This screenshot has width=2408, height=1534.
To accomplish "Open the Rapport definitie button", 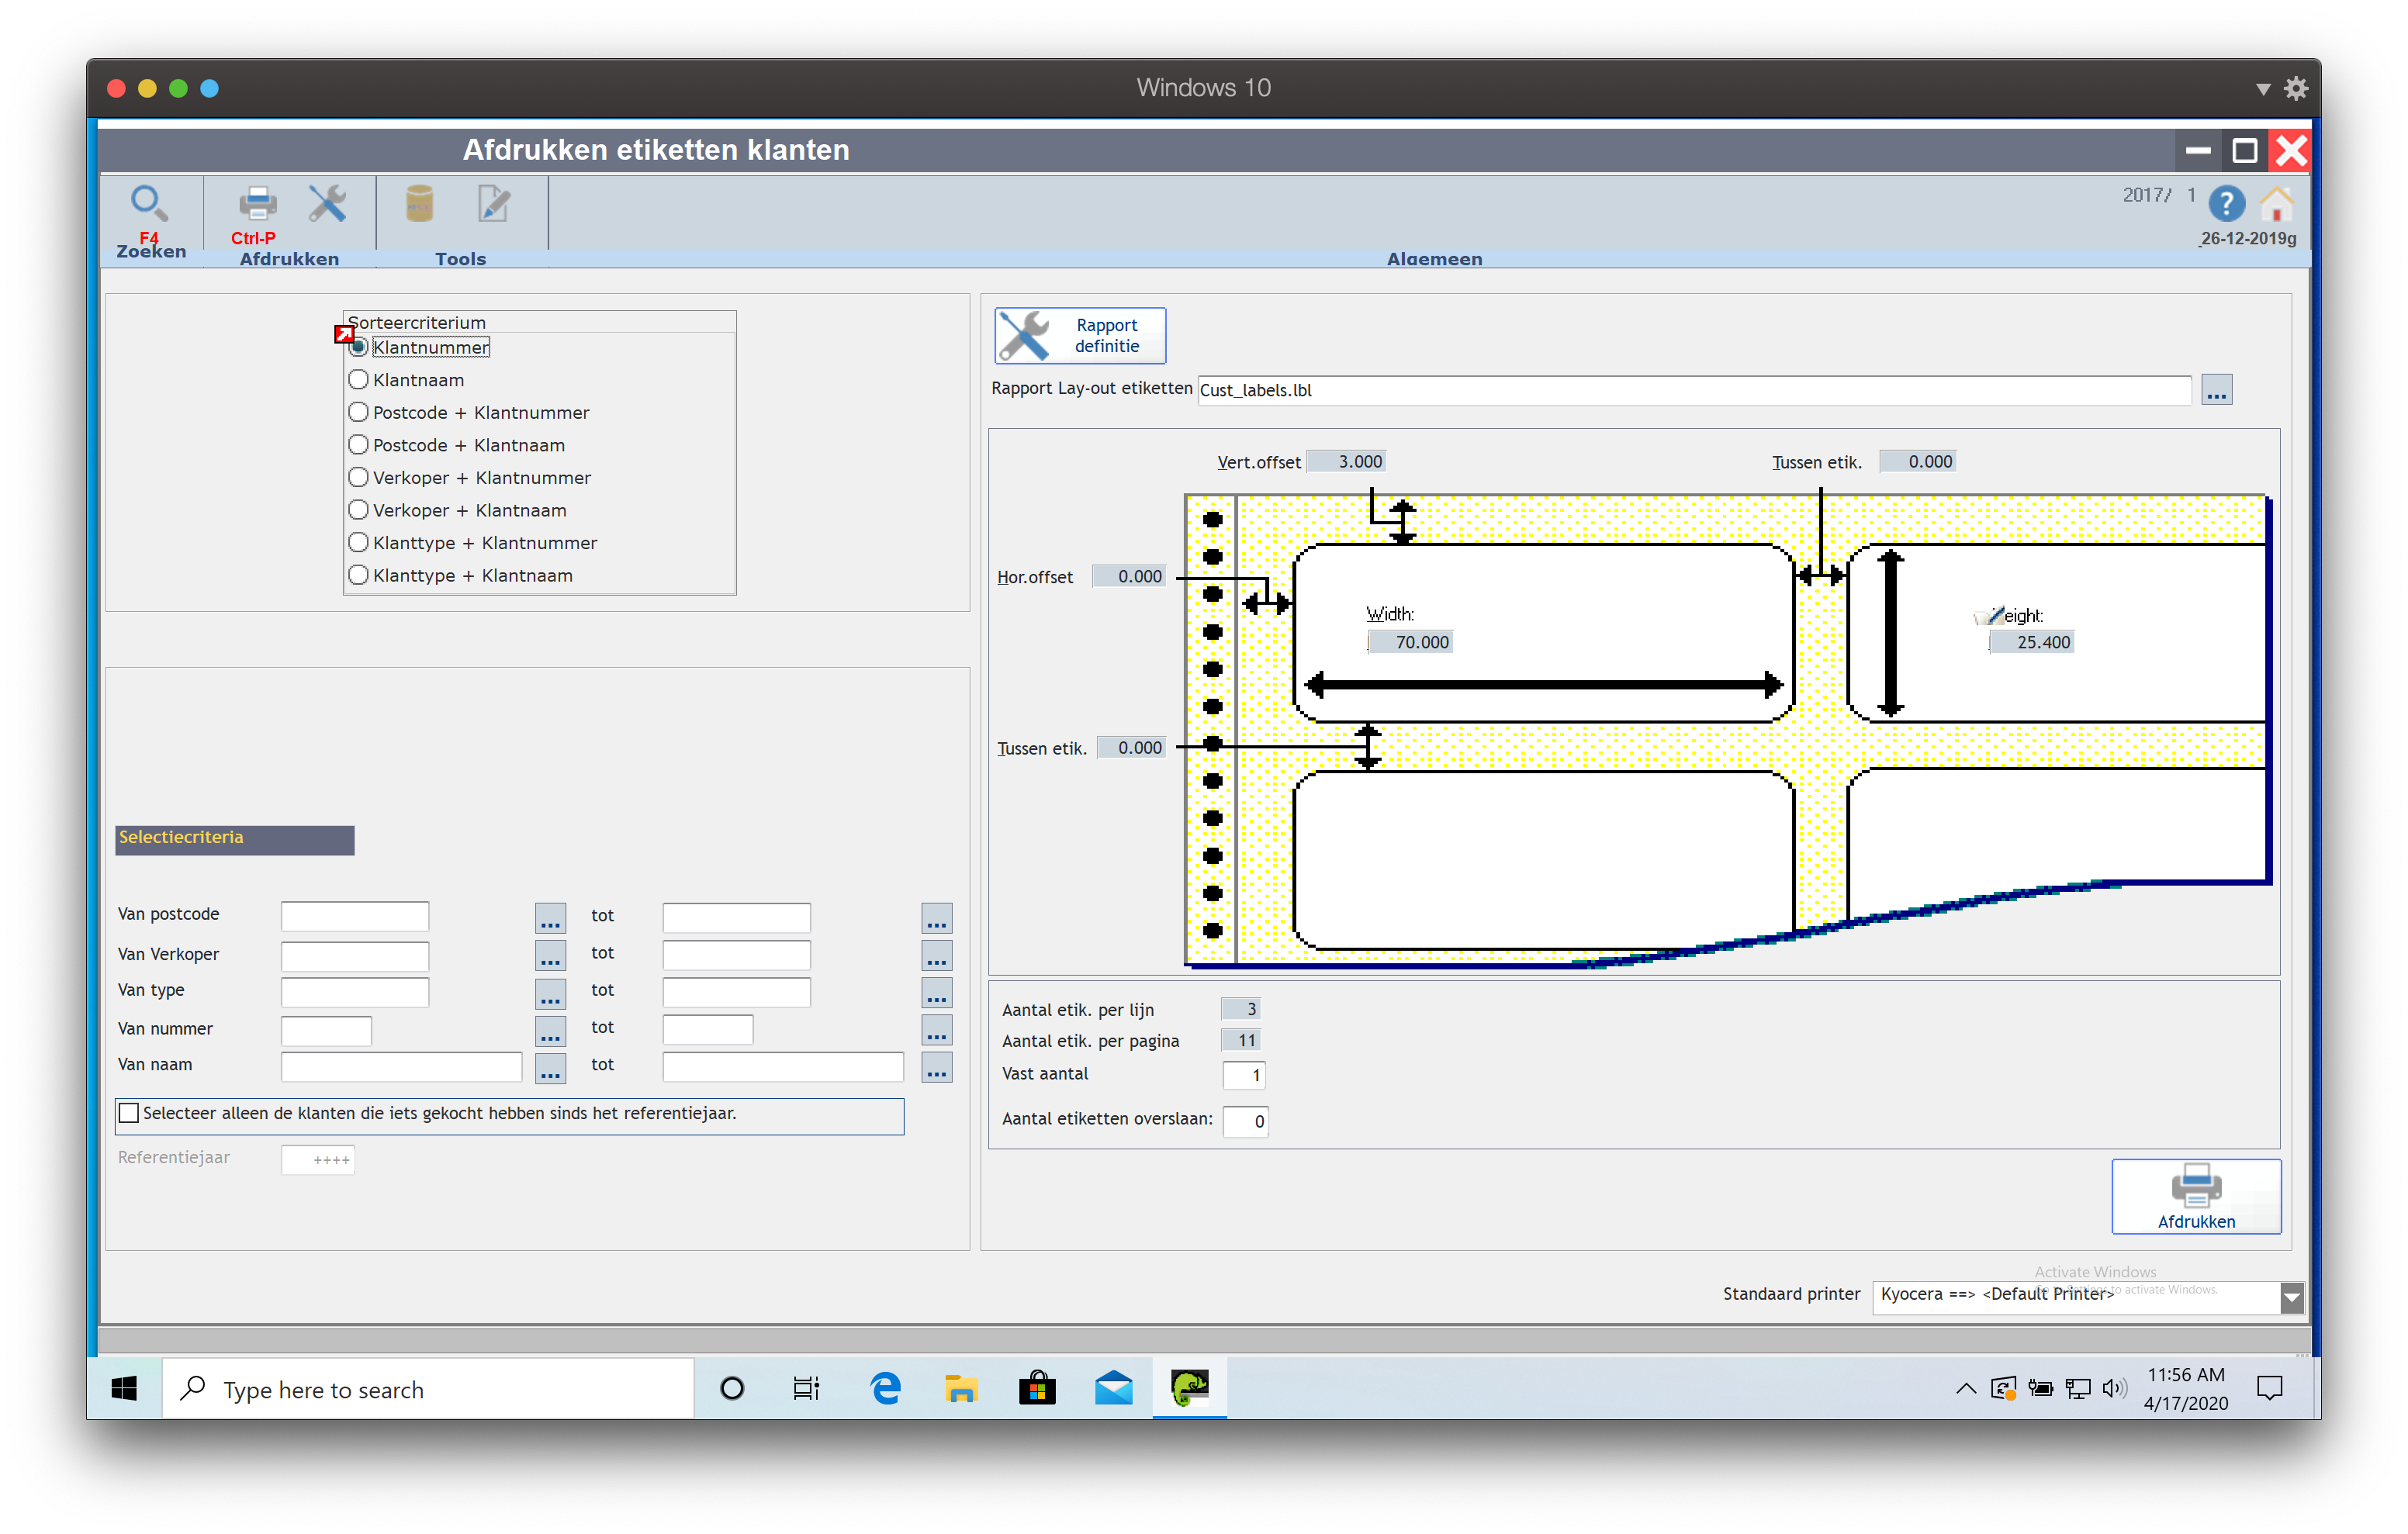I will tap(1080, 336).
